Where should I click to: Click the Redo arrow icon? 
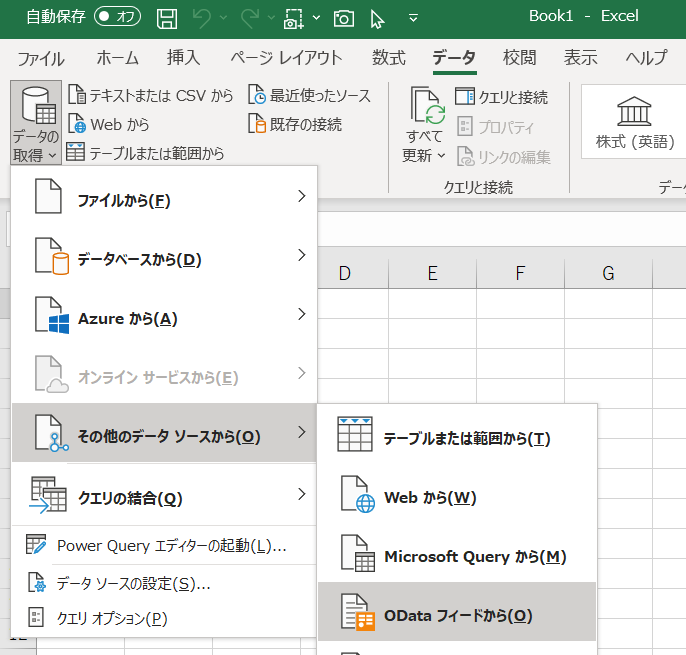pyautogui.click(x=250, y=19)
